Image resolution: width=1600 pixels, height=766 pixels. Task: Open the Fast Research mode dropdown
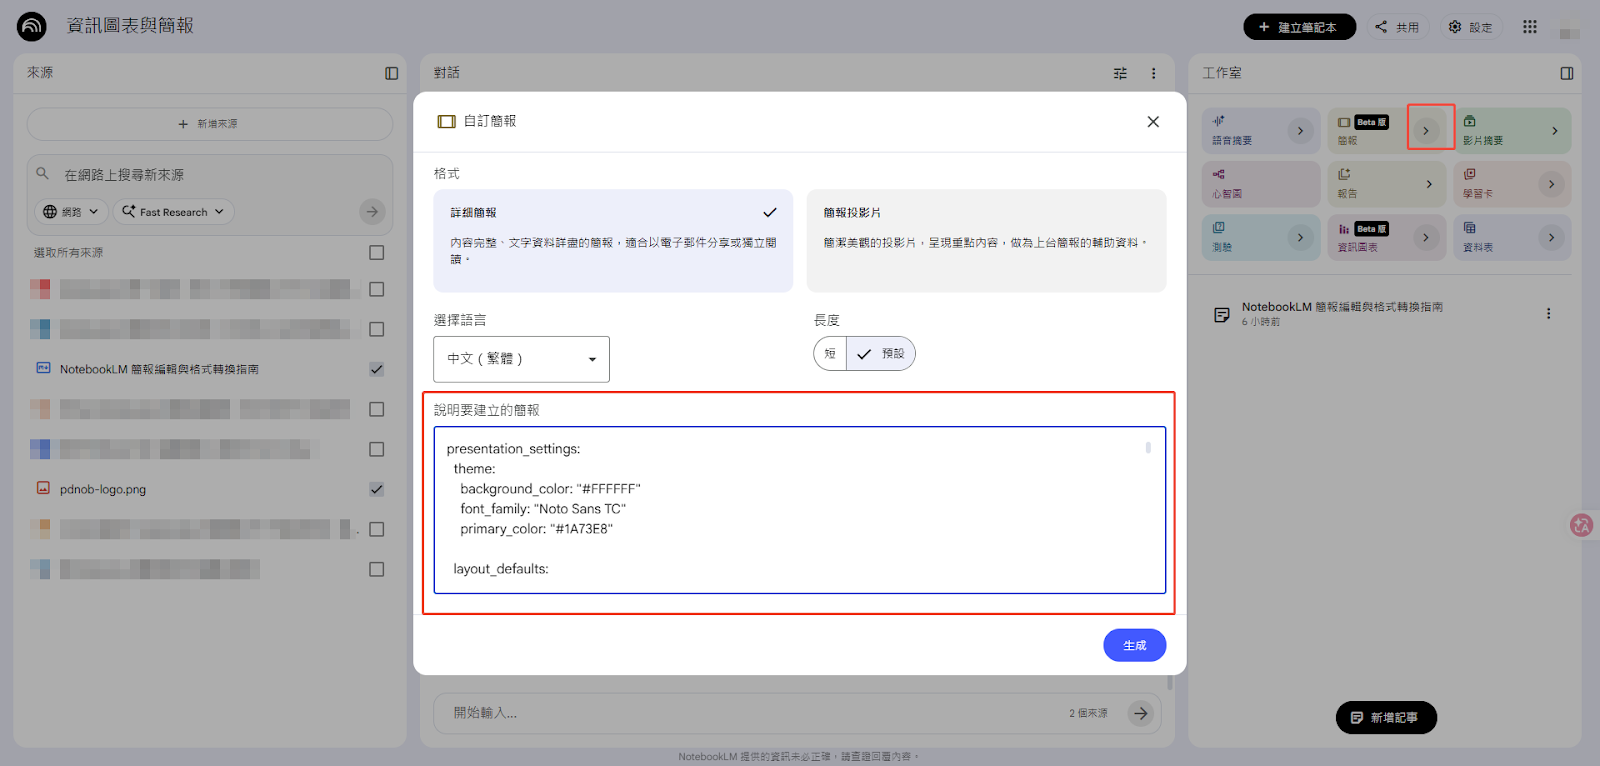pyautogui.click(x=174, y=212)
